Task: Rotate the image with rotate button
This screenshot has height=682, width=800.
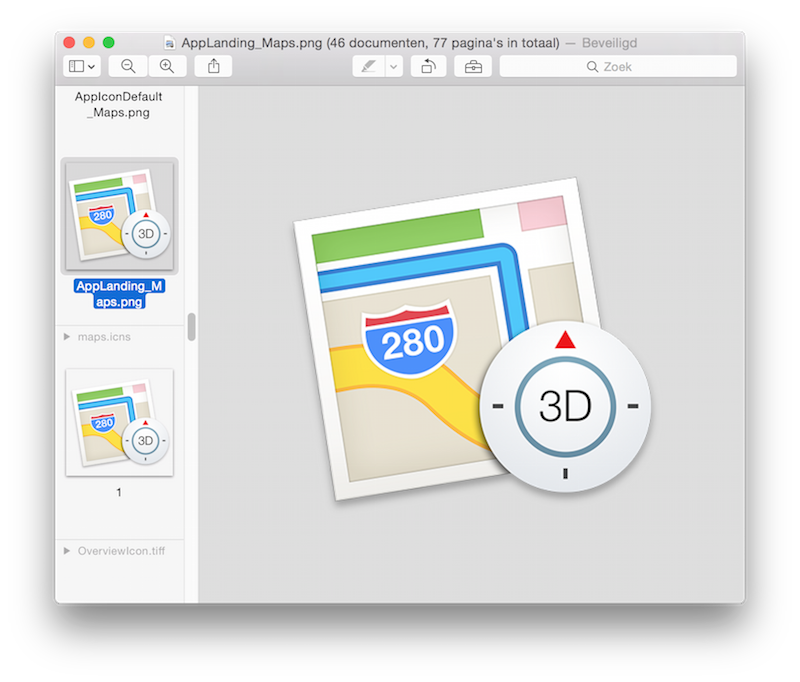Action: click(429, 66)
